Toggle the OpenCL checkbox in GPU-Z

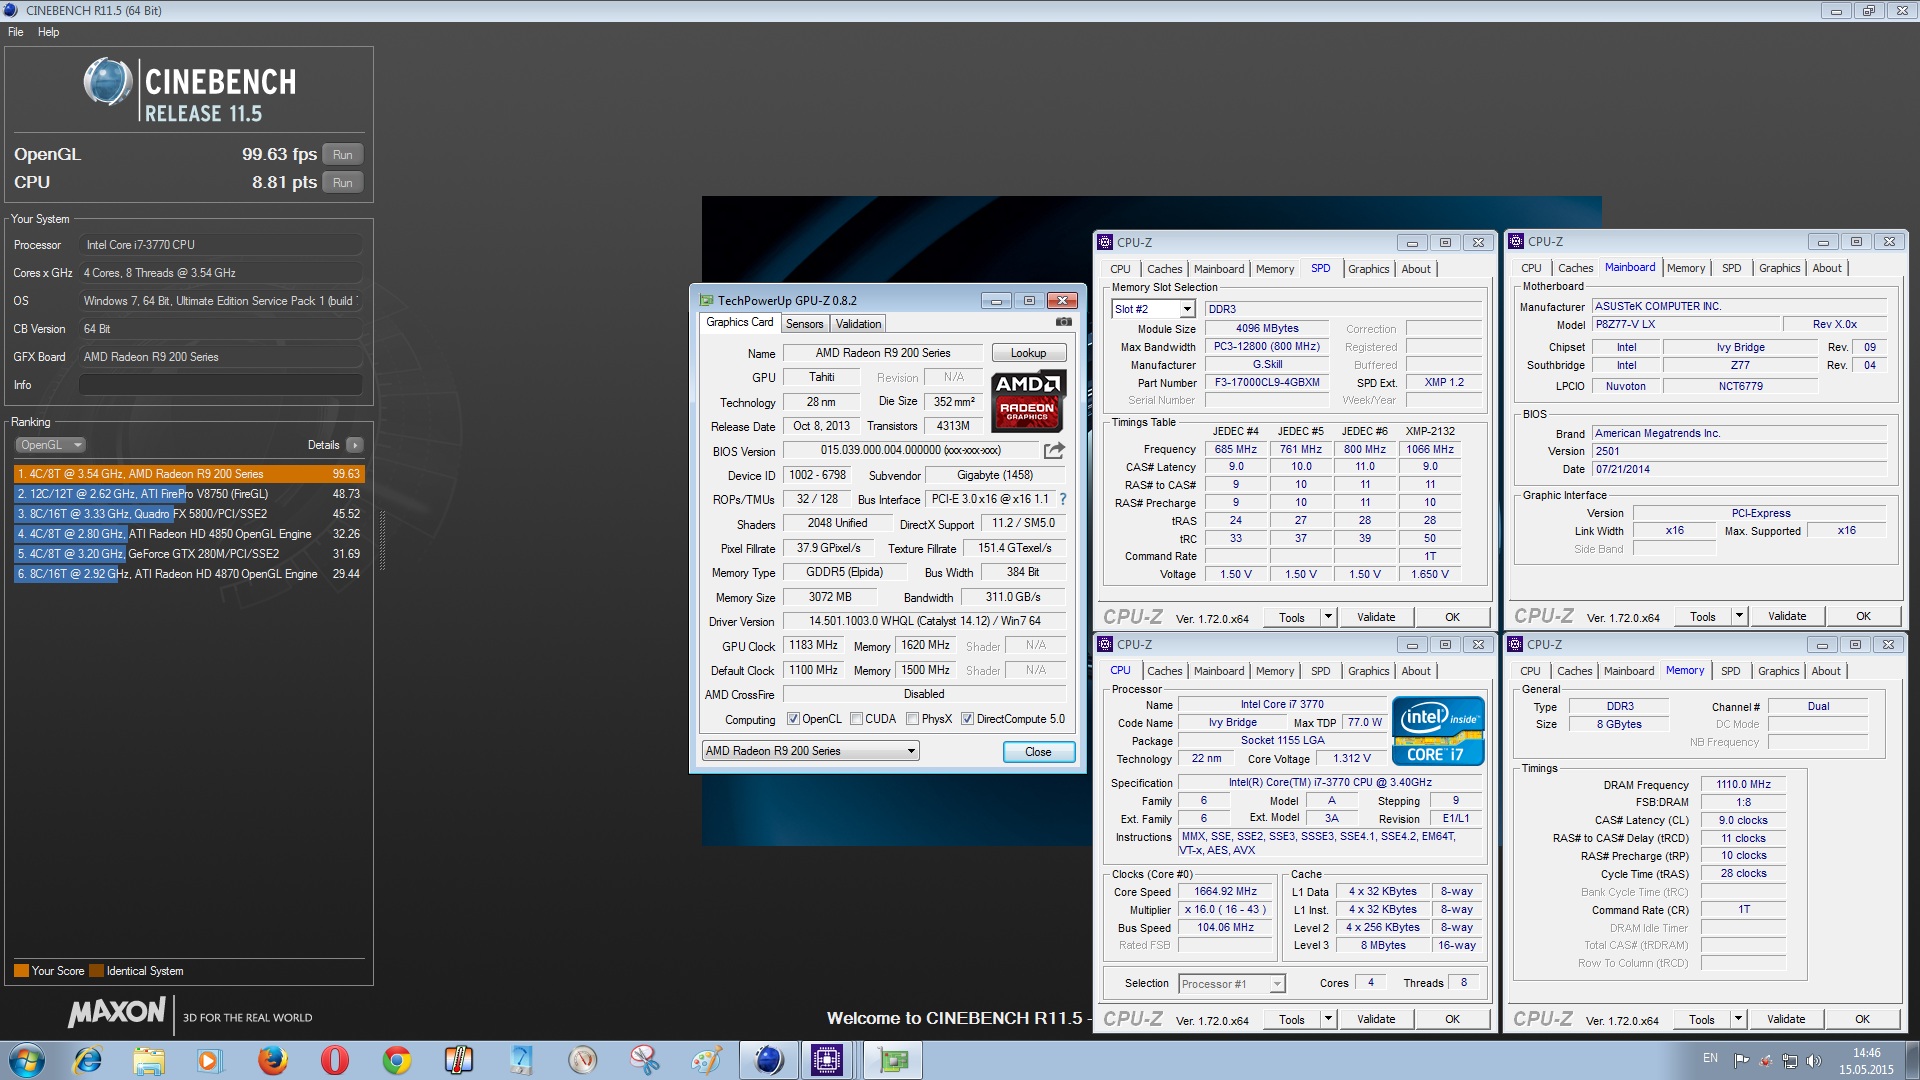(x=793, y=719)
